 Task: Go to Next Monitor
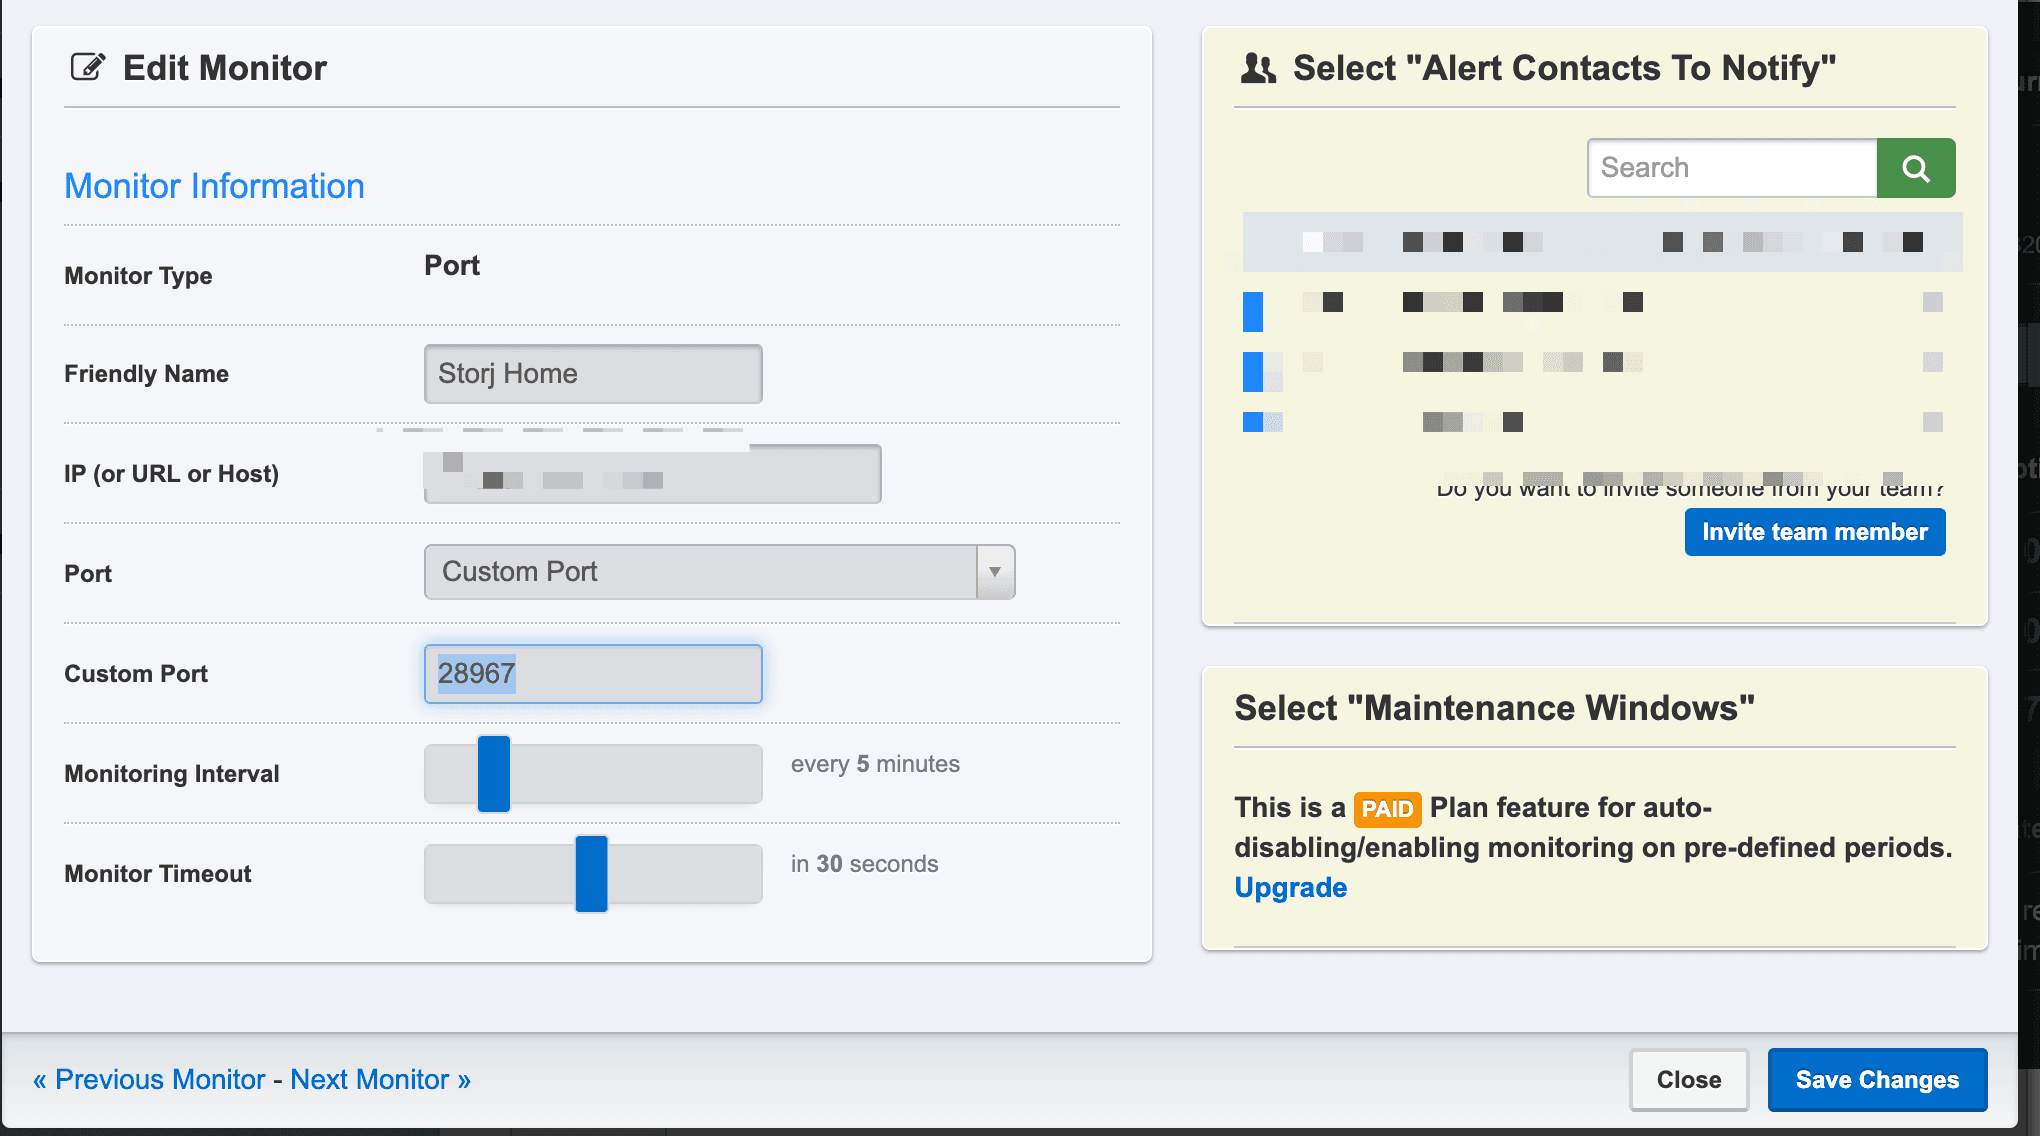[x=380, y=1080]
